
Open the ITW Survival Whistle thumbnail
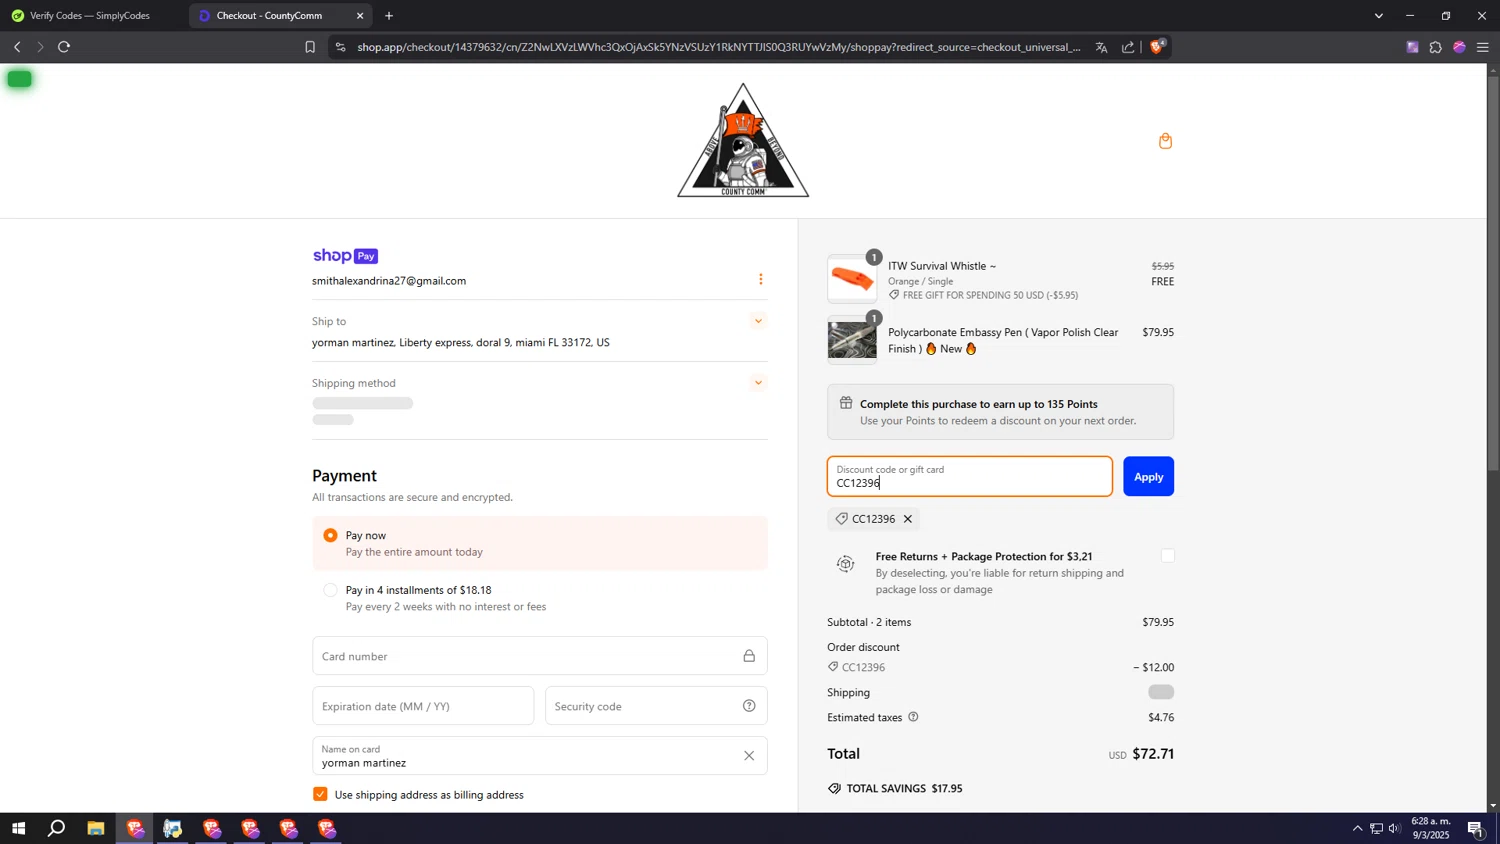tap(852, 279)
